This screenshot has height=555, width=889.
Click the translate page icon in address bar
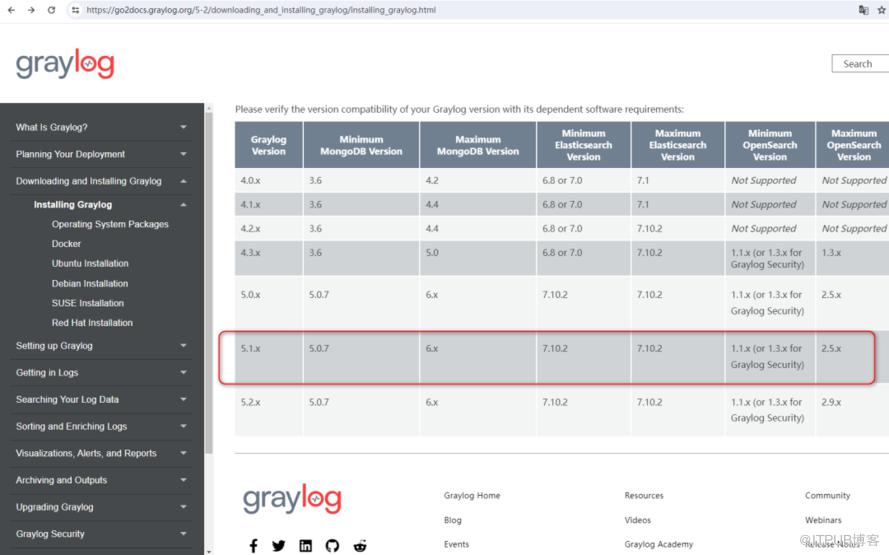863,10
